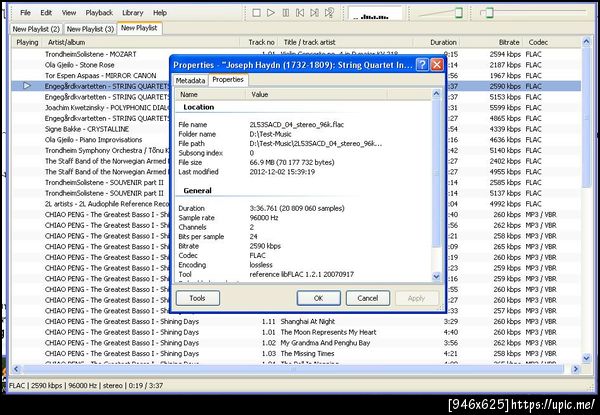Viewport: 600px width, 415px height.
Task: Click the Apply button
Action: point(416,298)
